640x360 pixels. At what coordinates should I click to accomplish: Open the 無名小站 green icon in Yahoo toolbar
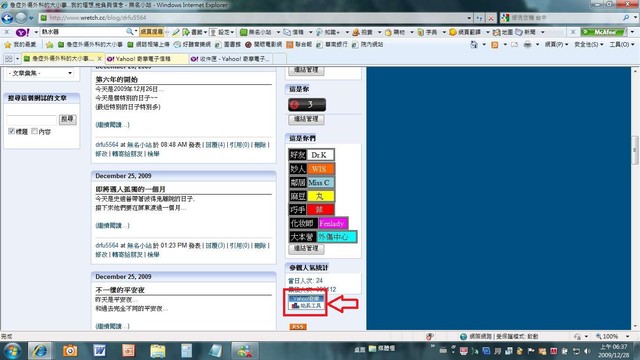[244, 32]
